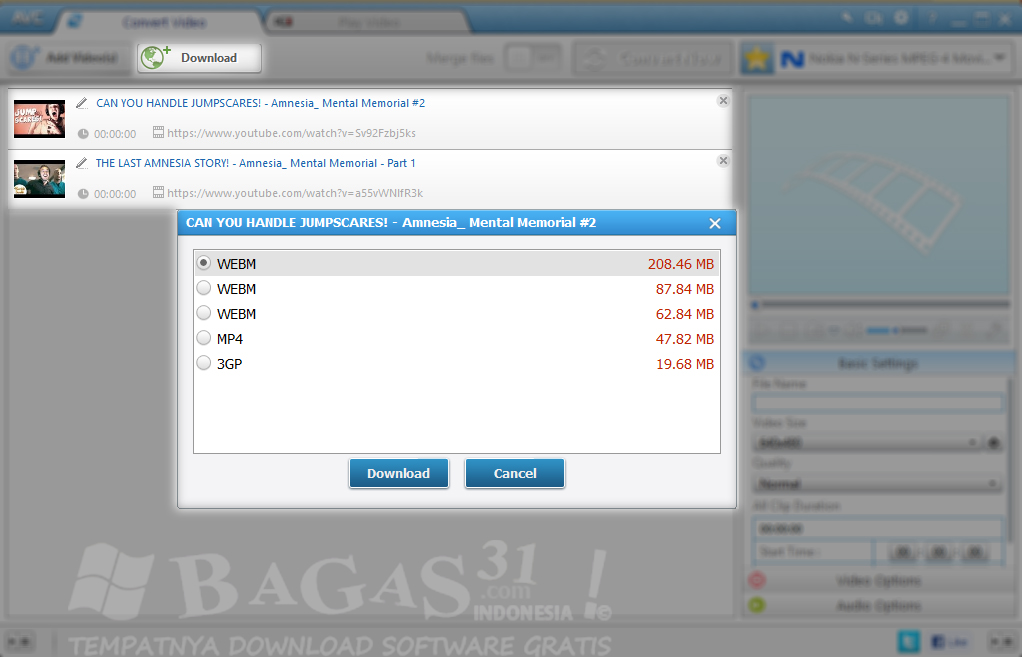Click the 47.82 MB size value

(x=684, y=339)
